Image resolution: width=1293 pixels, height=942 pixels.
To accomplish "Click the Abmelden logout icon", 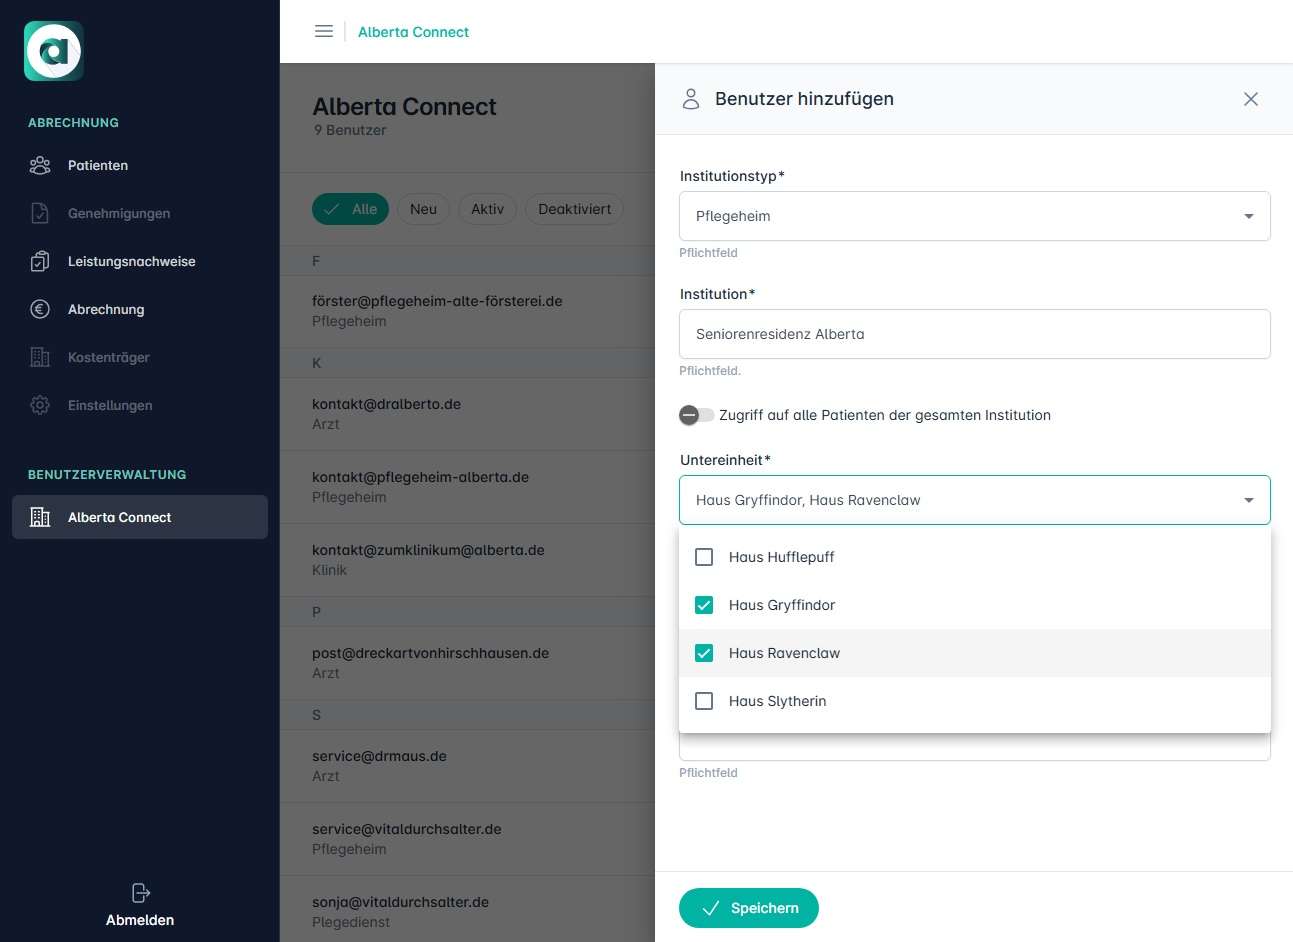I will click(140, 892).
